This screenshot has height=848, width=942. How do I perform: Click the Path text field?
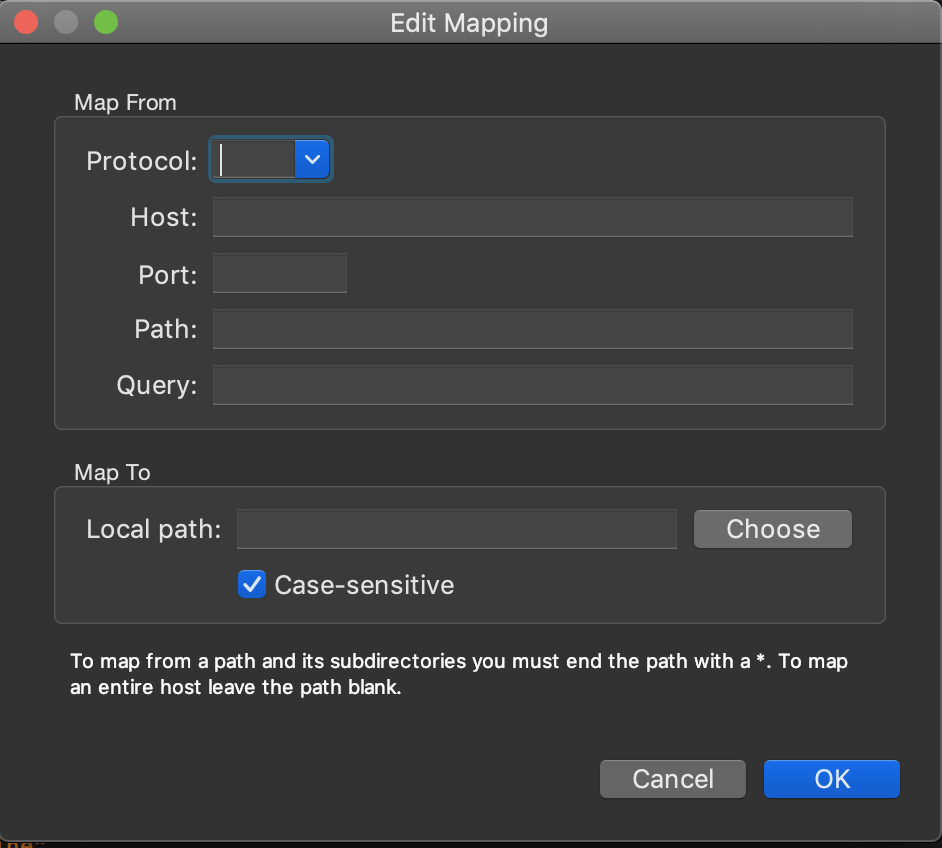(532, 329)
